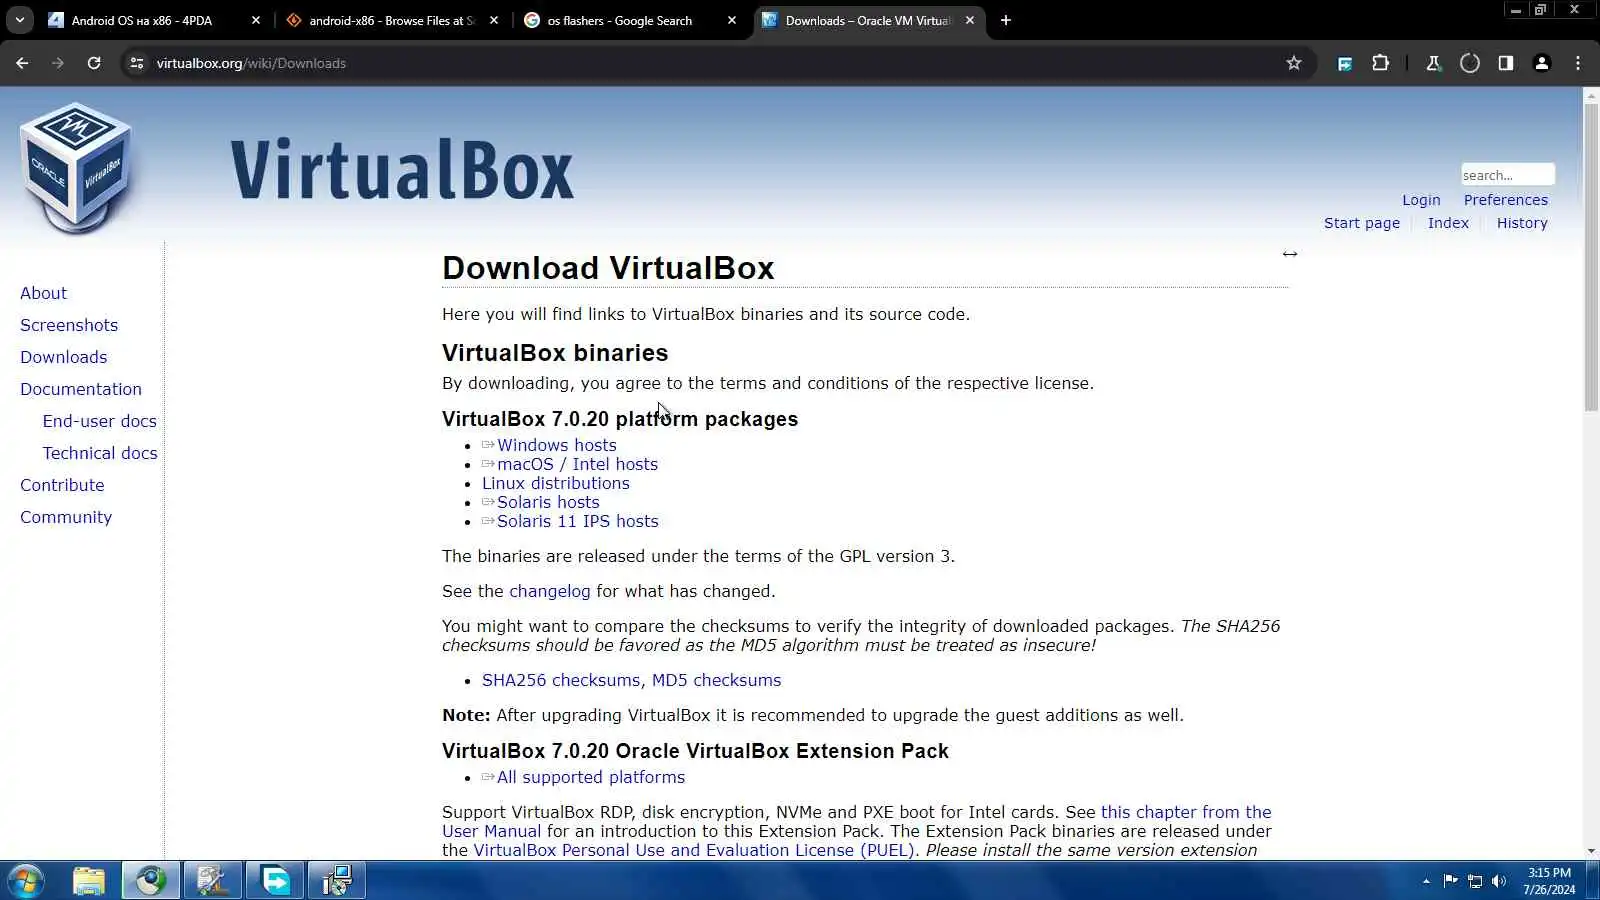Screen dimensions: 1600x900
Task: Open Downloads in the sidebar
Action: [63, 357]
